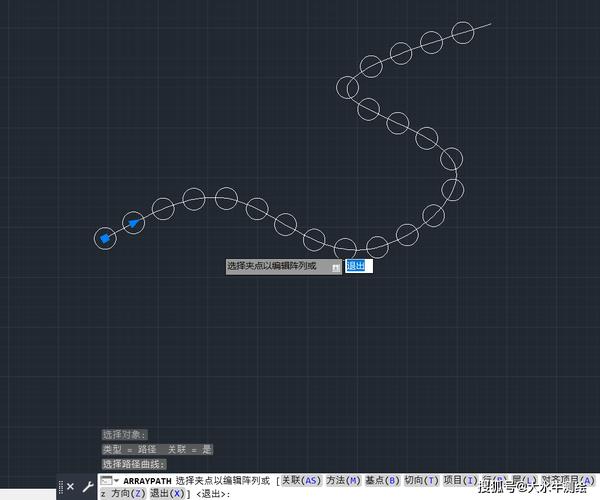Click the highlighted 退出 dynamic input box
600x500 pixels.
(x=358, y=266)
